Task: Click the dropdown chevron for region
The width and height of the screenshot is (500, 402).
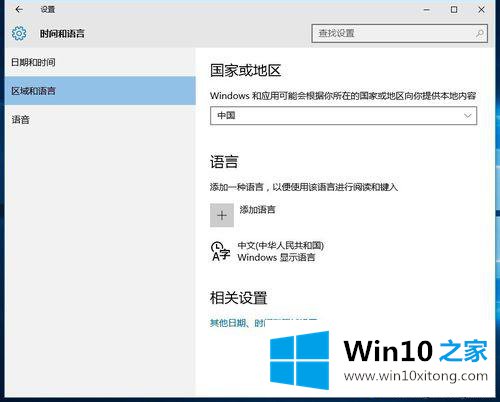Action: 468,116
